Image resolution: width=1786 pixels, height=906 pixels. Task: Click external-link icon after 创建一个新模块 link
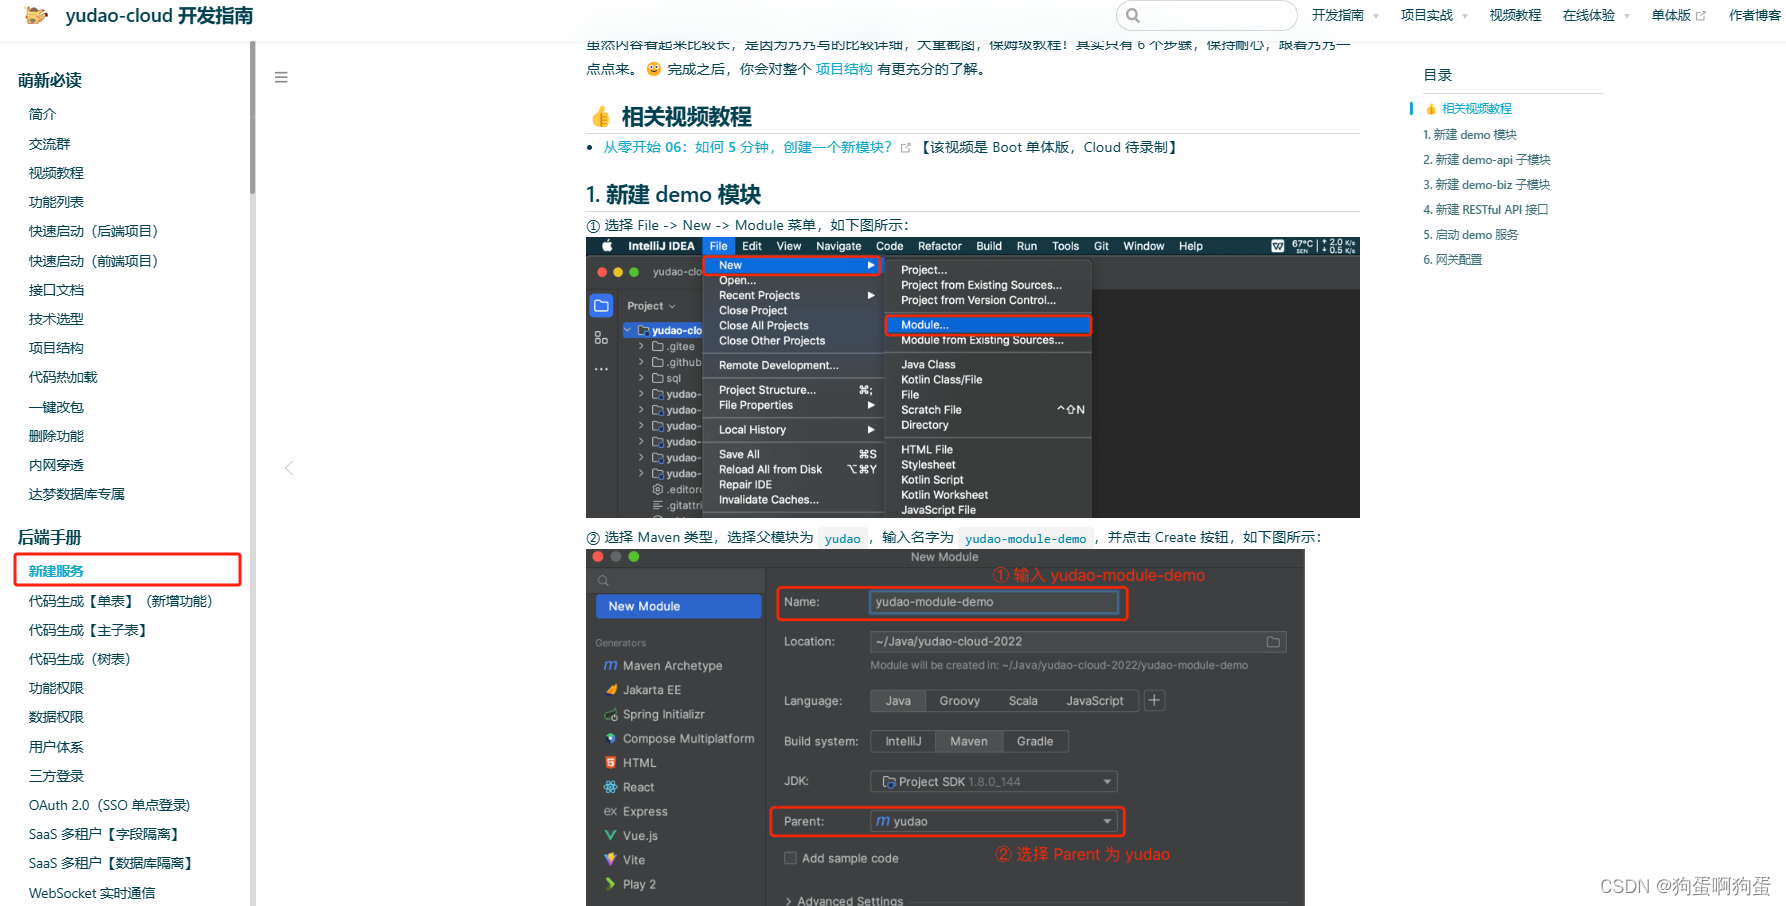(x=906, y=148)
